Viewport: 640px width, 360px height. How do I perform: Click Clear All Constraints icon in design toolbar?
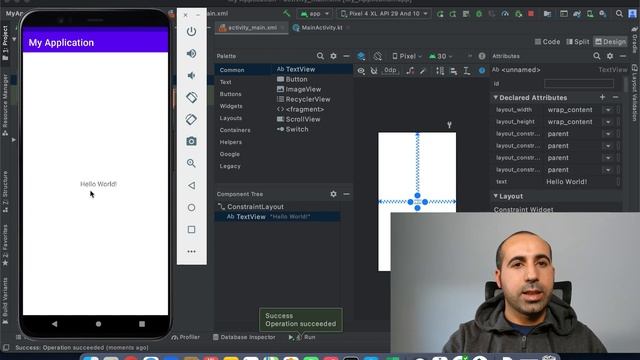(x=410, y=71)
